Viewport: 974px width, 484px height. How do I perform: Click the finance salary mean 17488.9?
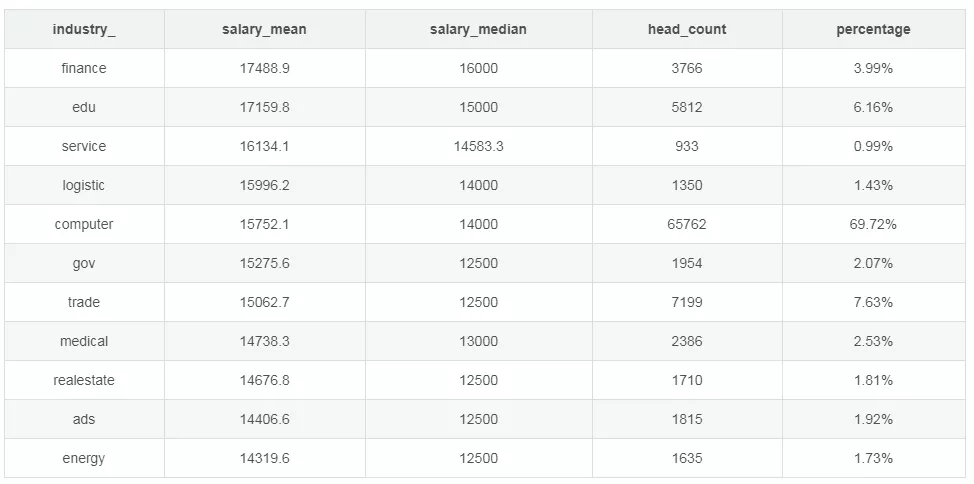pyautogui.click(x=265, y=68)
